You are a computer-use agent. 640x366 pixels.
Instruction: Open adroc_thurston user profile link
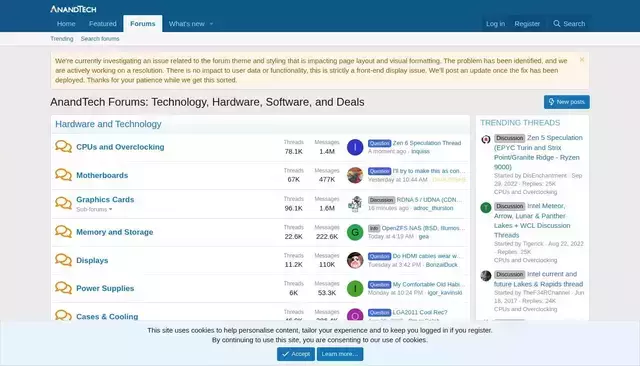(x=433, y=208)
